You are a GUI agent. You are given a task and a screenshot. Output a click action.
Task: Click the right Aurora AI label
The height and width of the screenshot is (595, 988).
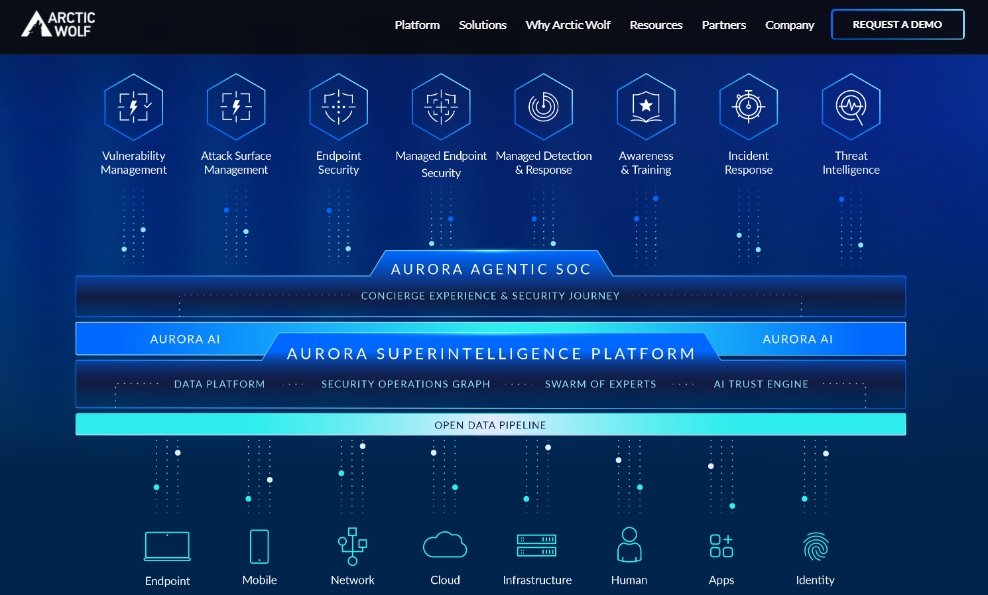798,339
